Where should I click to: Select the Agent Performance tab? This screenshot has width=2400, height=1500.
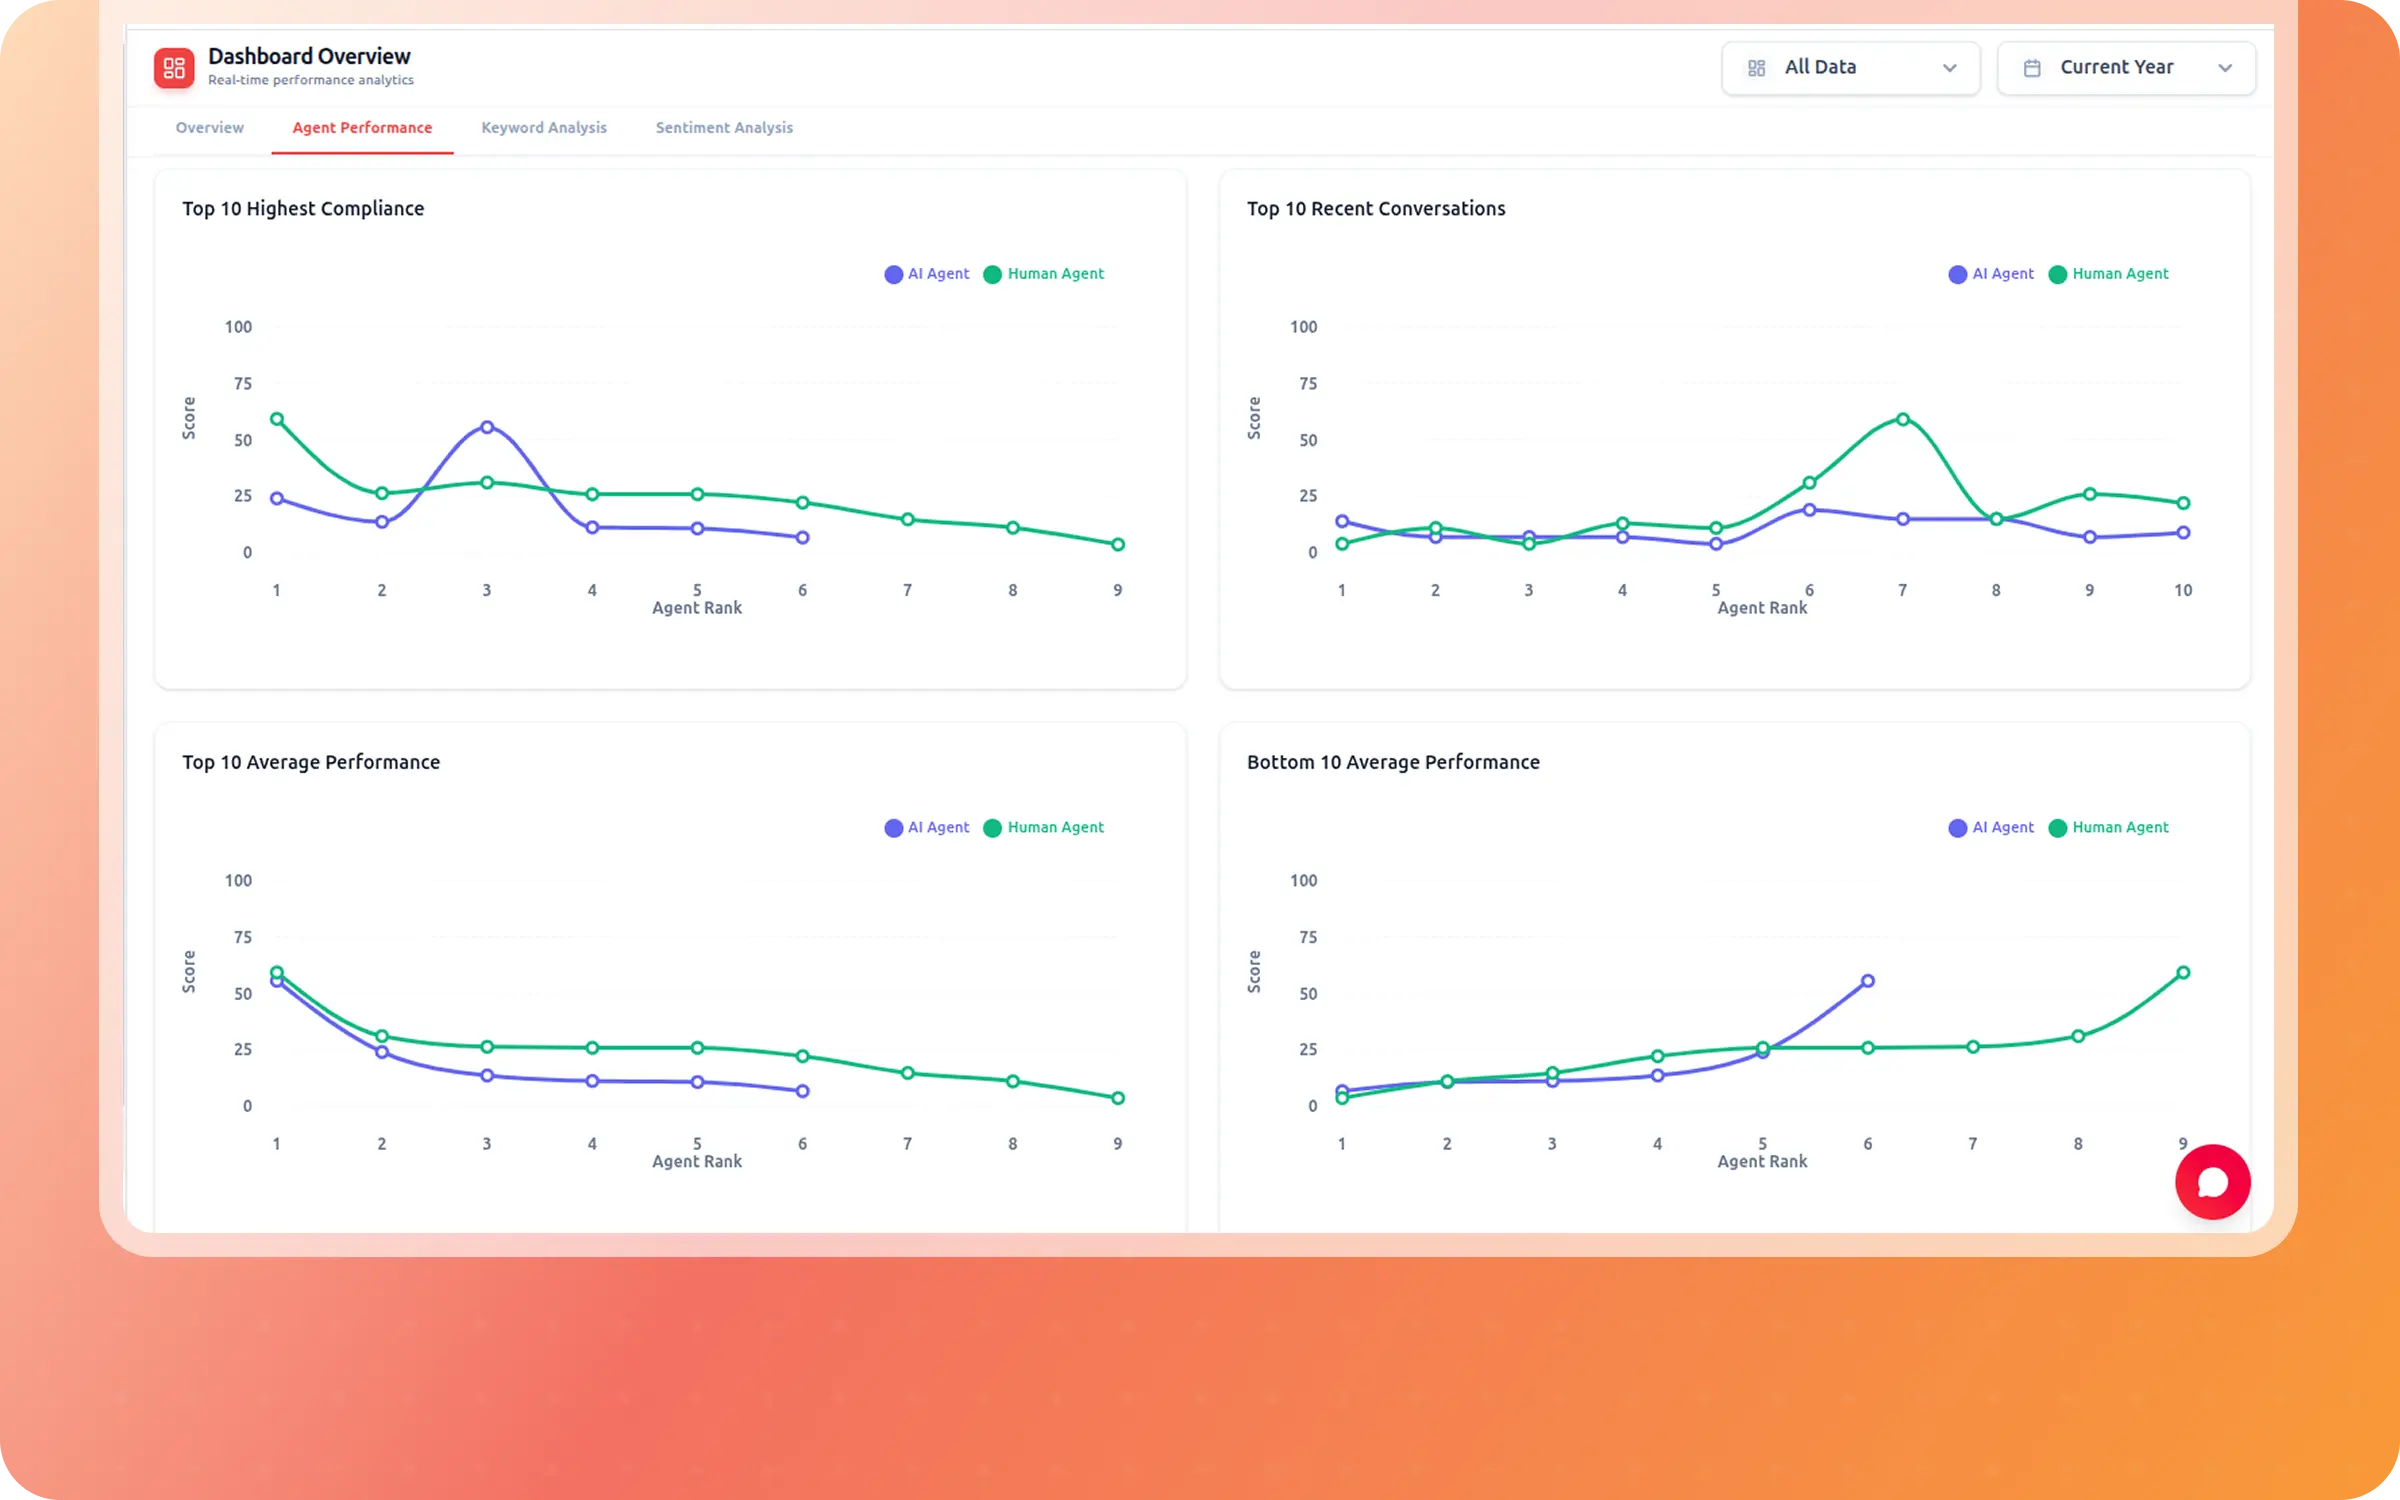[x=362, y=128]
